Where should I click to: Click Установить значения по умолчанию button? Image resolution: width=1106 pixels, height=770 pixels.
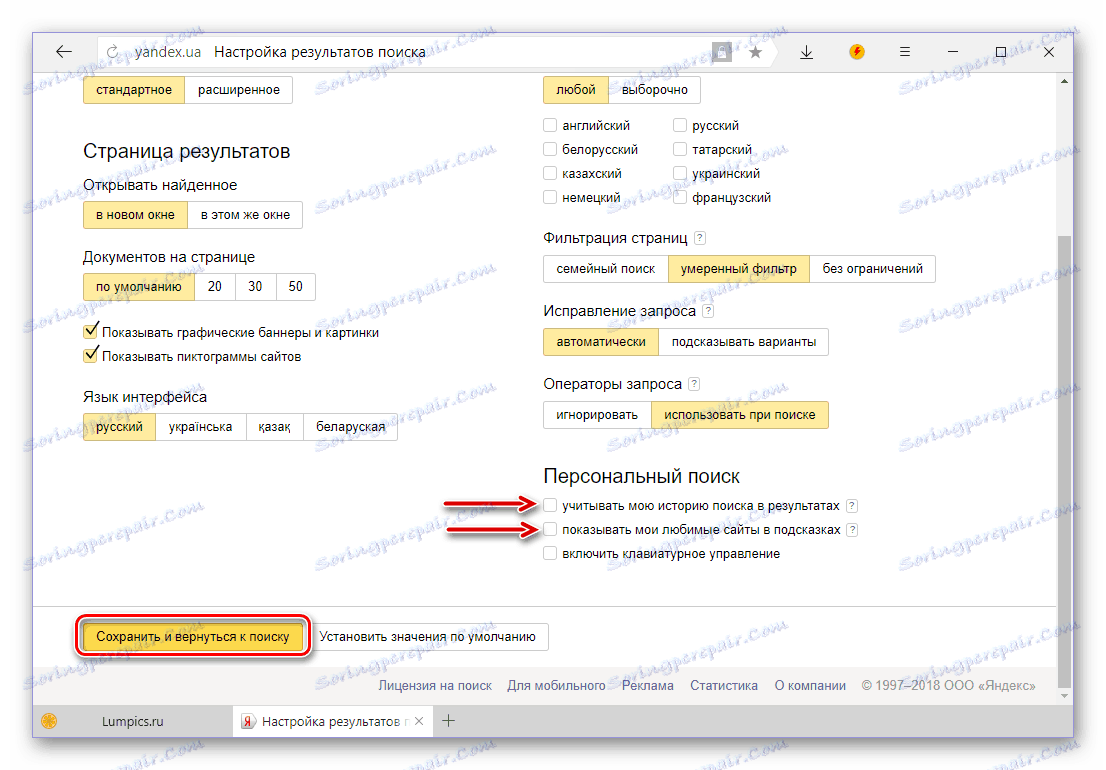(427, 637)
